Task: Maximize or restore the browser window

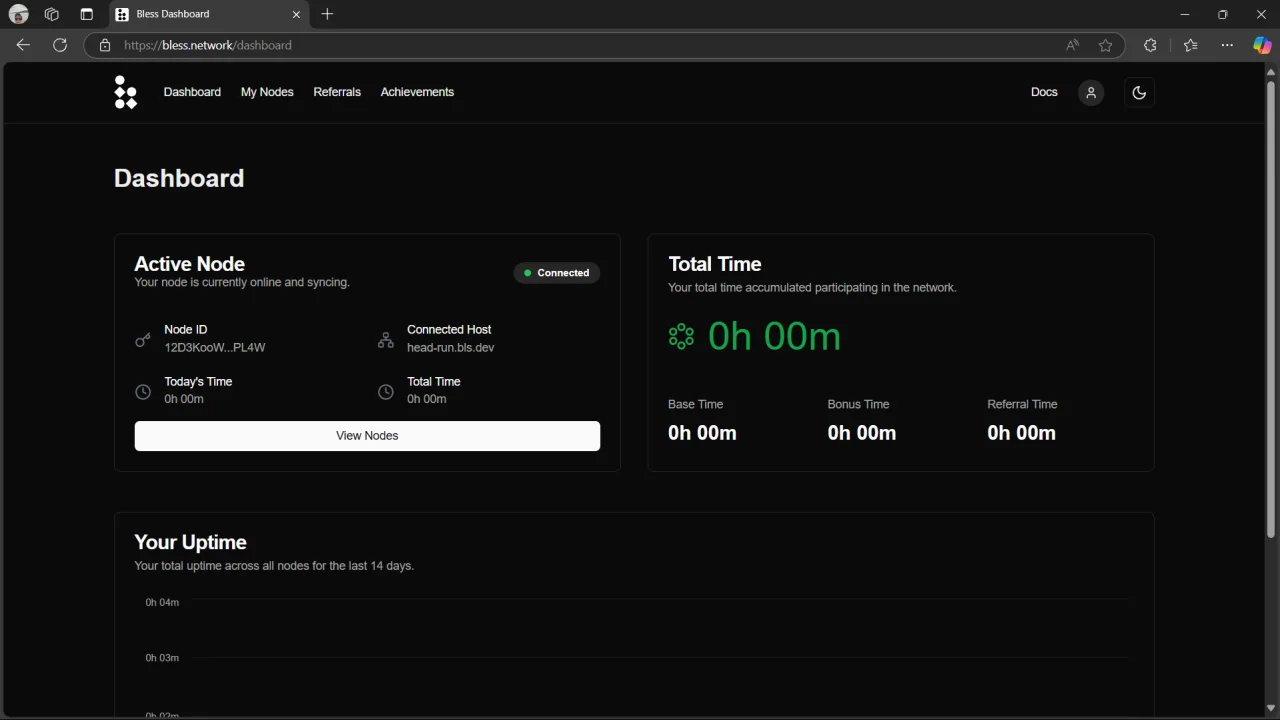Action: coord(1222,14)
